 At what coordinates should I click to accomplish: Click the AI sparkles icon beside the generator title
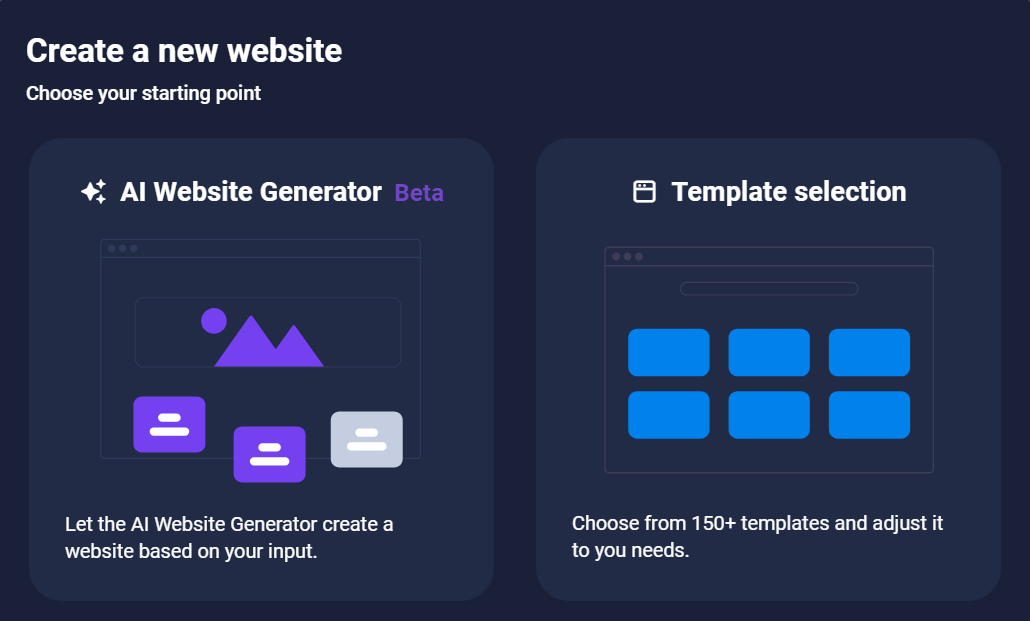tap(93, 191)
